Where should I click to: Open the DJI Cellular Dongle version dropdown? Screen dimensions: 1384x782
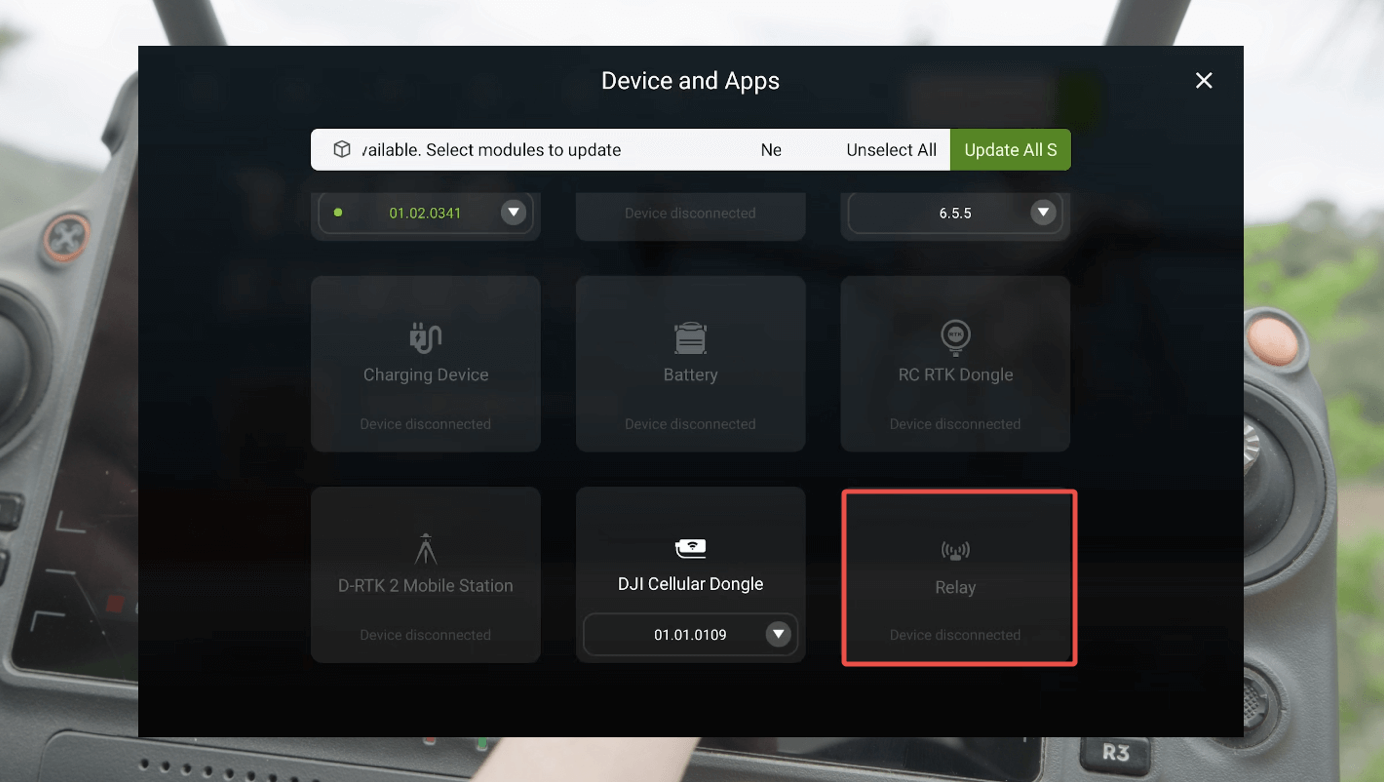coord(778,634)
